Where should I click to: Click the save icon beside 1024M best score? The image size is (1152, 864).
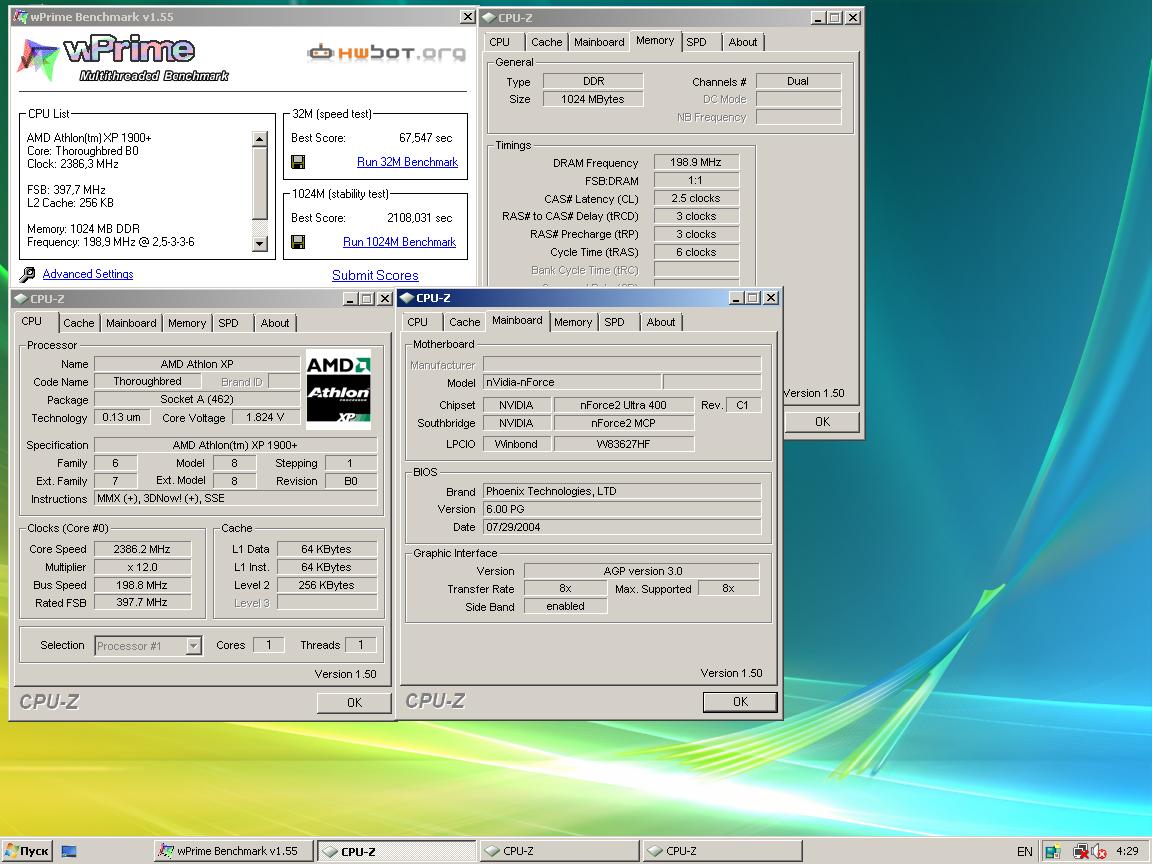(298, 242)
